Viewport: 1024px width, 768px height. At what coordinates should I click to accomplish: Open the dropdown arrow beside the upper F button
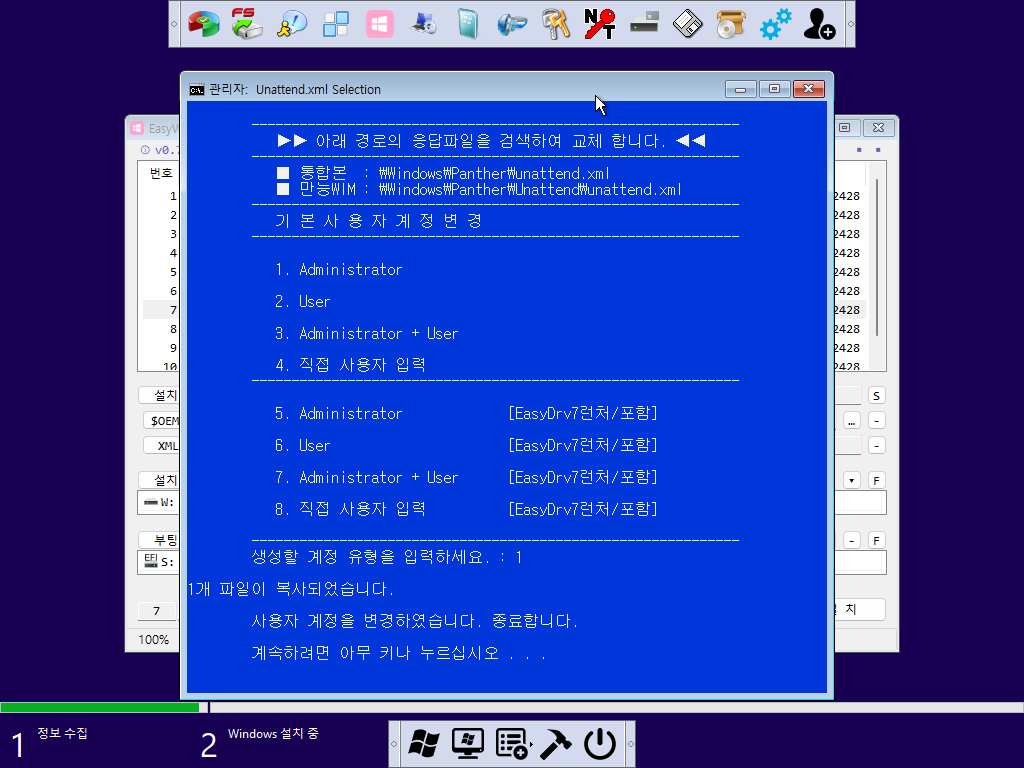[x=852, y=481]
